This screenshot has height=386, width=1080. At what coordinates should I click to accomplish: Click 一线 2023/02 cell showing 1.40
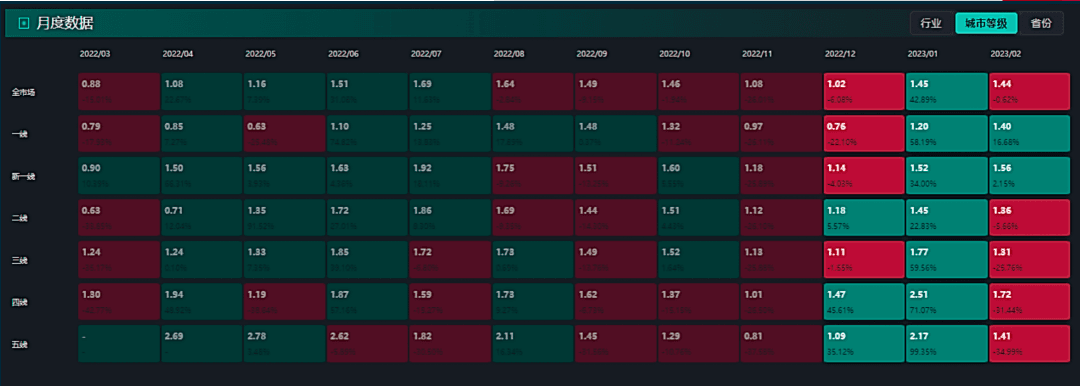pos(1029,134)
